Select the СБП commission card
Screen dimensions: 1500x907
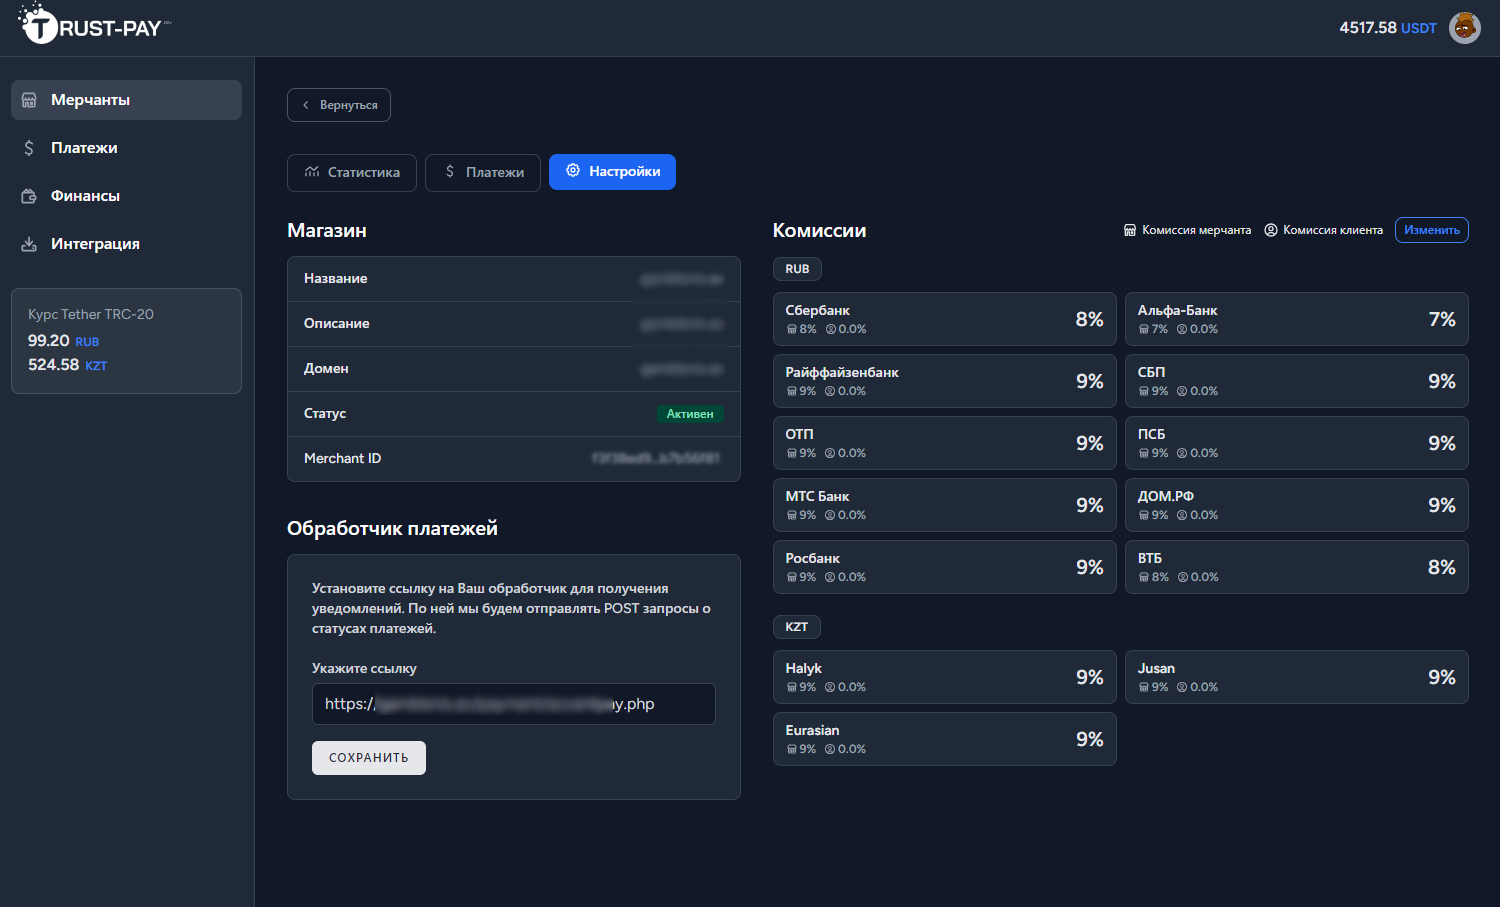click(1297, 381)
